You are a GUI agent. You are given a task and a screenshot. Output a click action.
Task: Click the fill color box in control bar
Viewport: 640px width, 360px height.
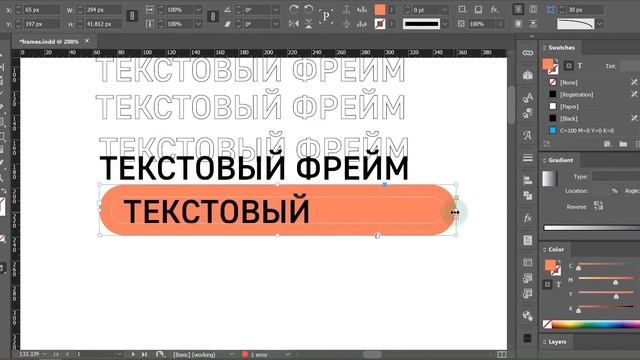click(380, 9)
